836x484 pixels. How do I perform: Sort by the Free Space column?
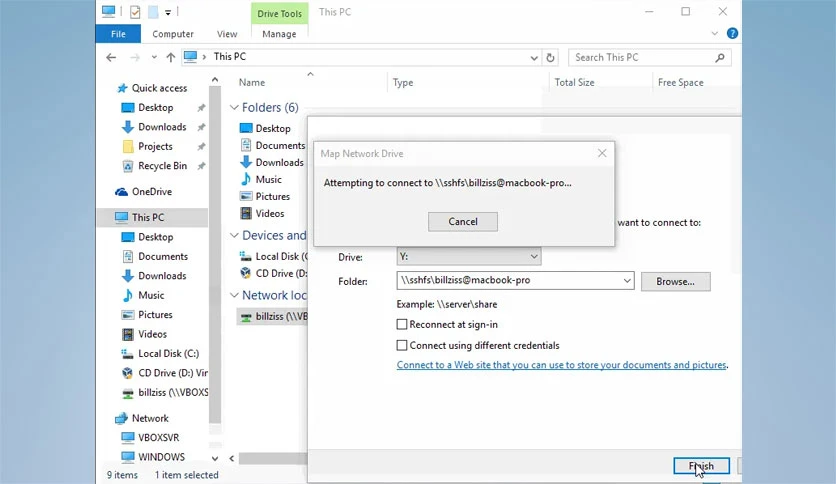tap(680, 83)
